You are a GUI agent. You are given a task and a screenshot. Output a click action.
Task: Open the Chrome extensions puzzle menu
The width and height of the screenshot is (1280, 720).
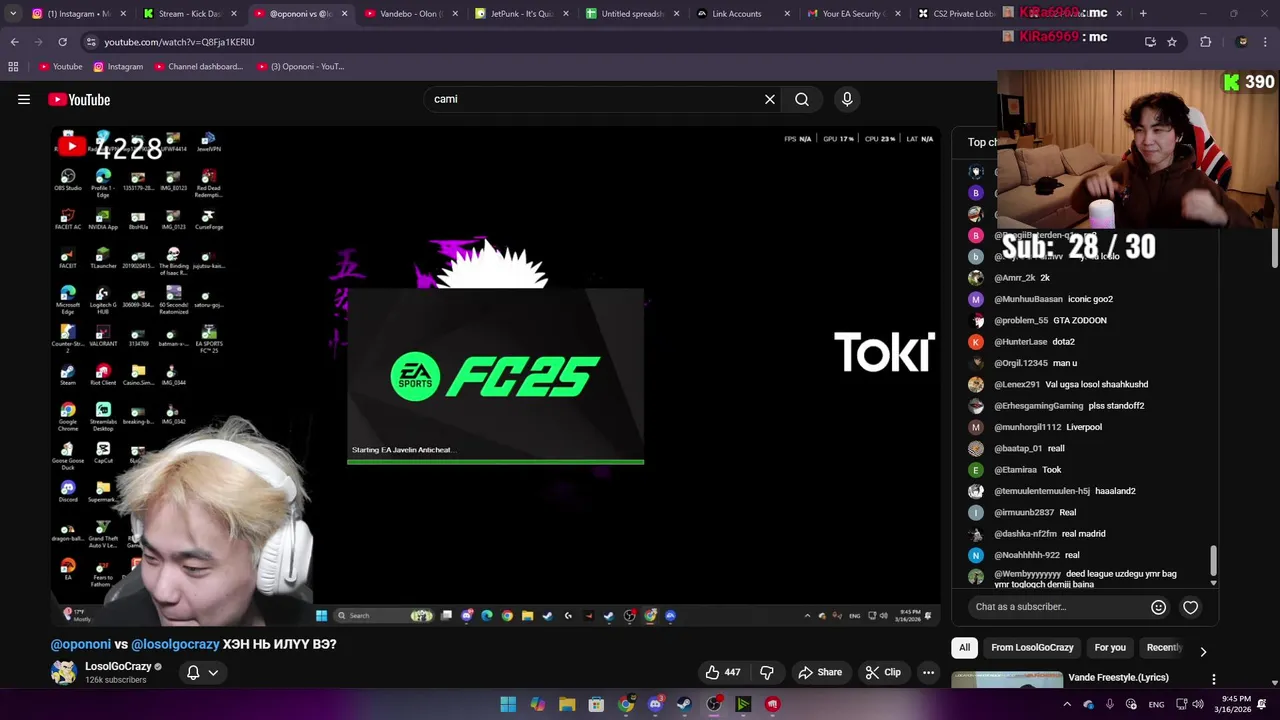click(1205, 42)
